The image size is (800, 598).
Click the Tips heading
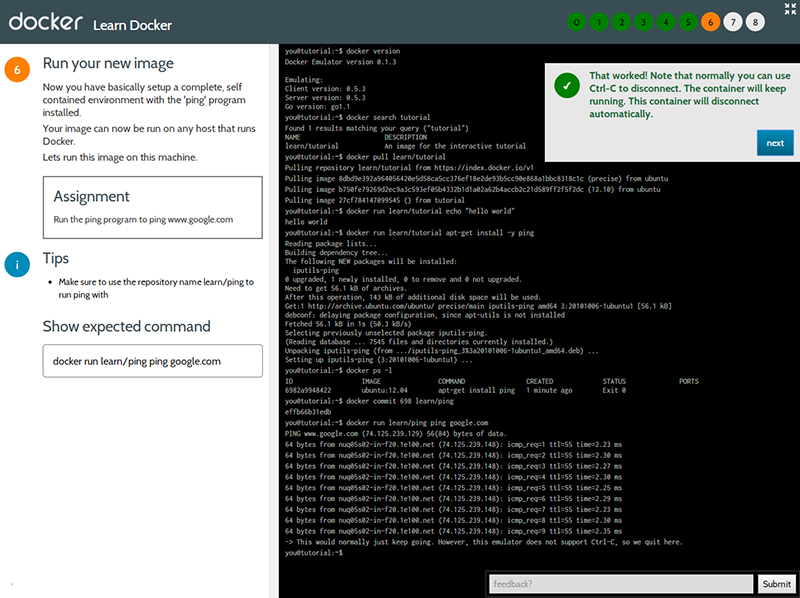pos(56,258)
